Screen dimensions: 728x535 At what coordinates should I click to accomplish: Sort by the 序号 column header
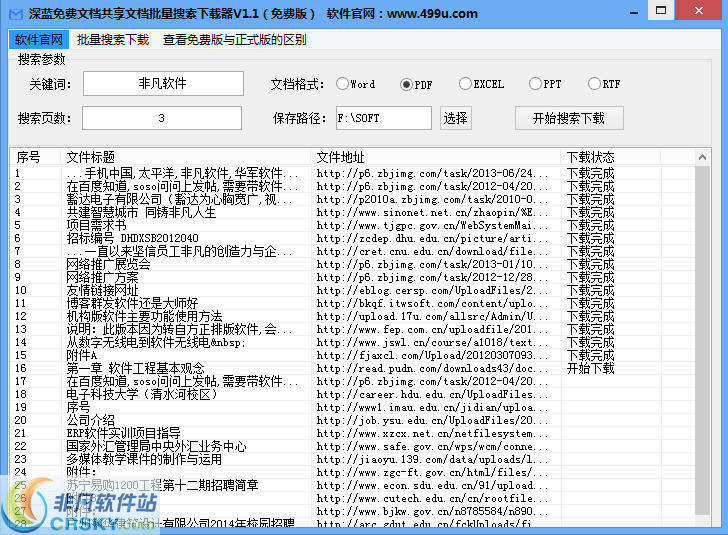(35, 157)
